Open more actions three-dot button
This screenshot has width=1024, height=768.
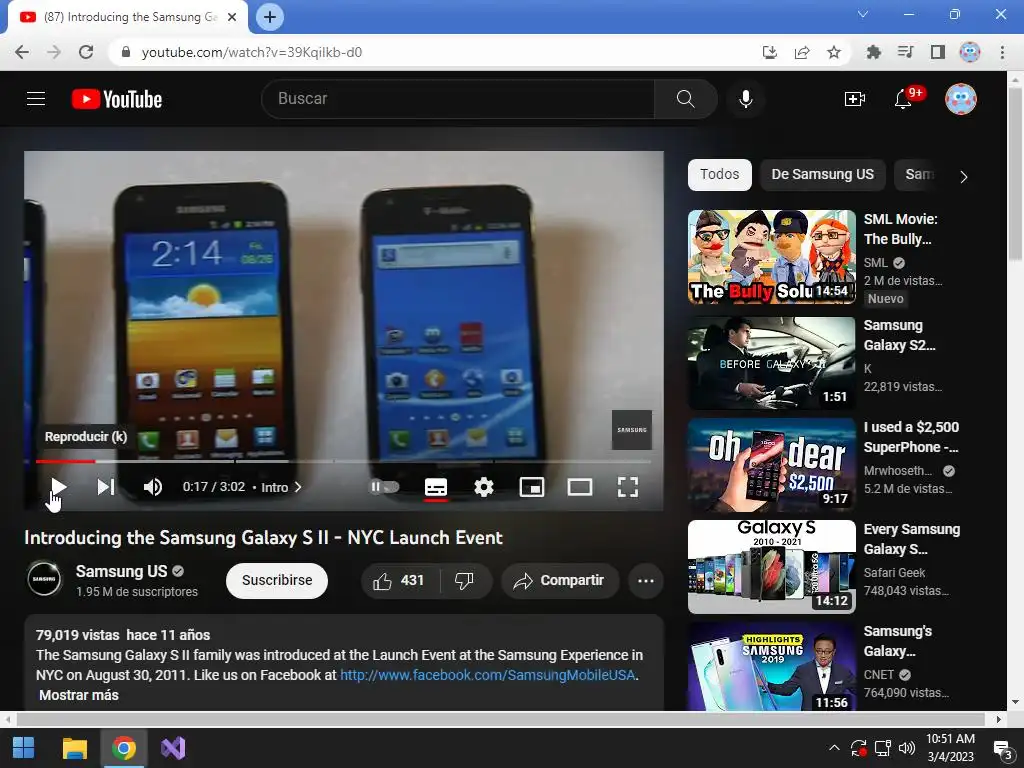click(x=646, y=581)
